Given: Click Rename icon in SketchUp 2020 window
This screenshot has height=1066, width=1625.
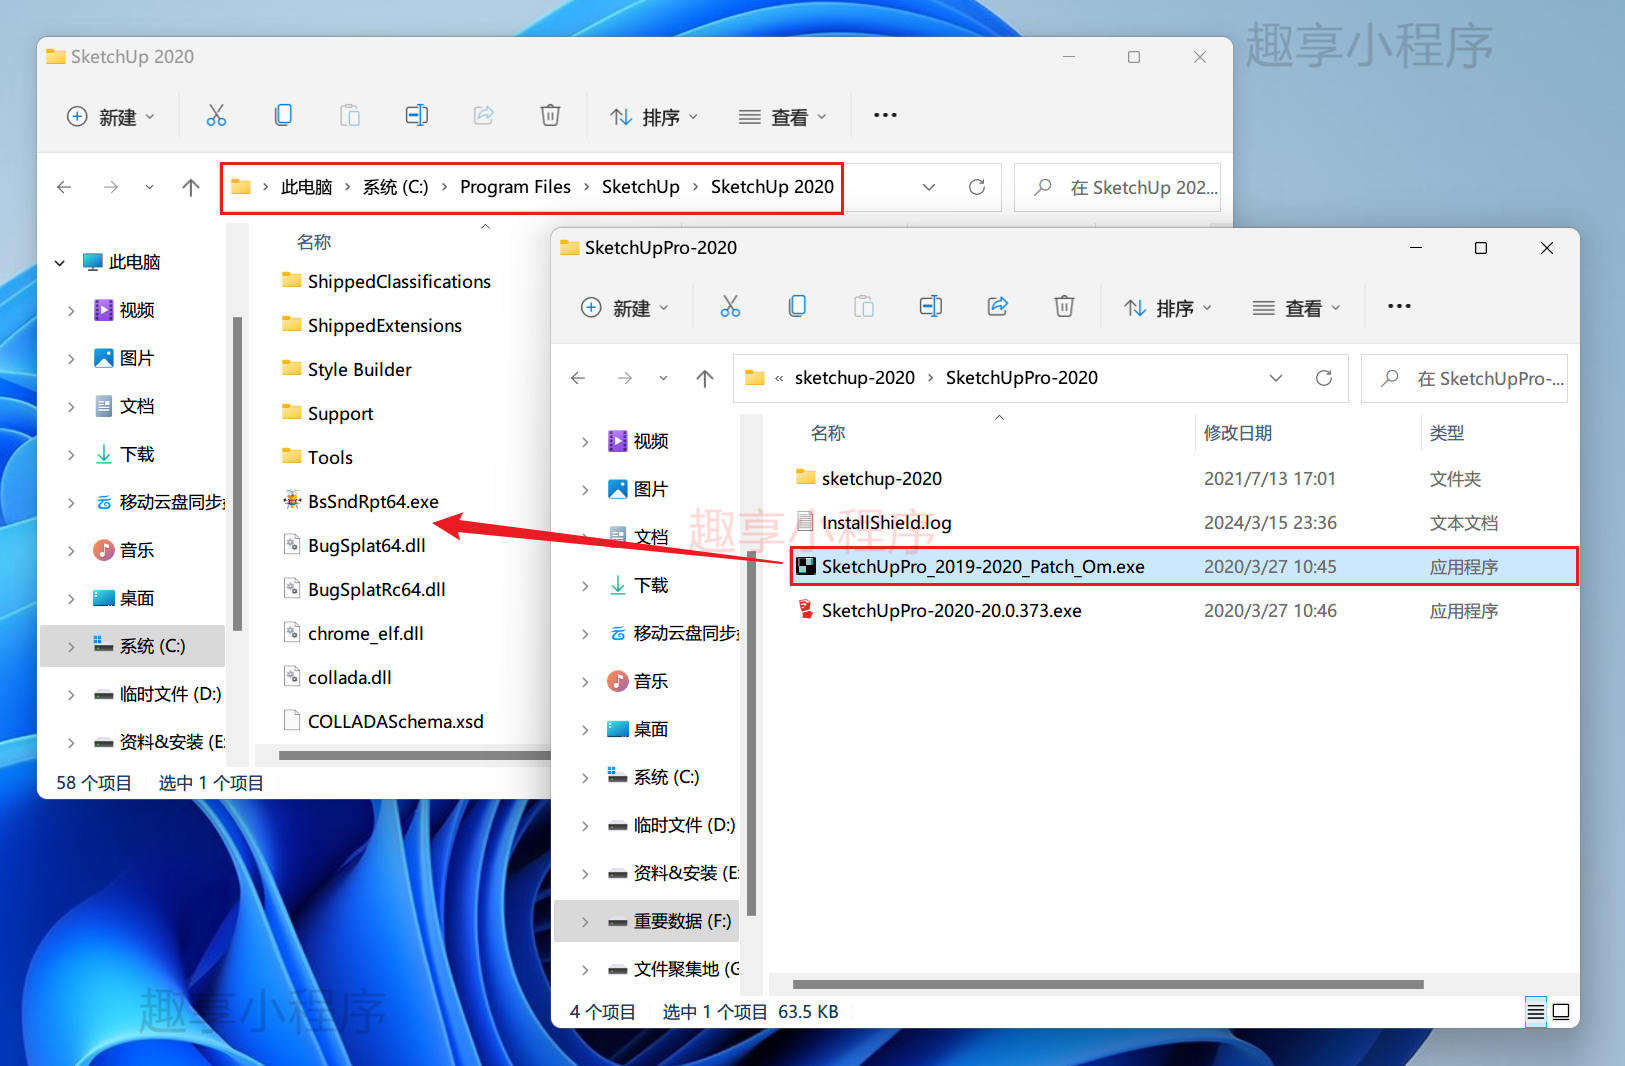Looking at the screenshot, I should [x=416, y=116].
